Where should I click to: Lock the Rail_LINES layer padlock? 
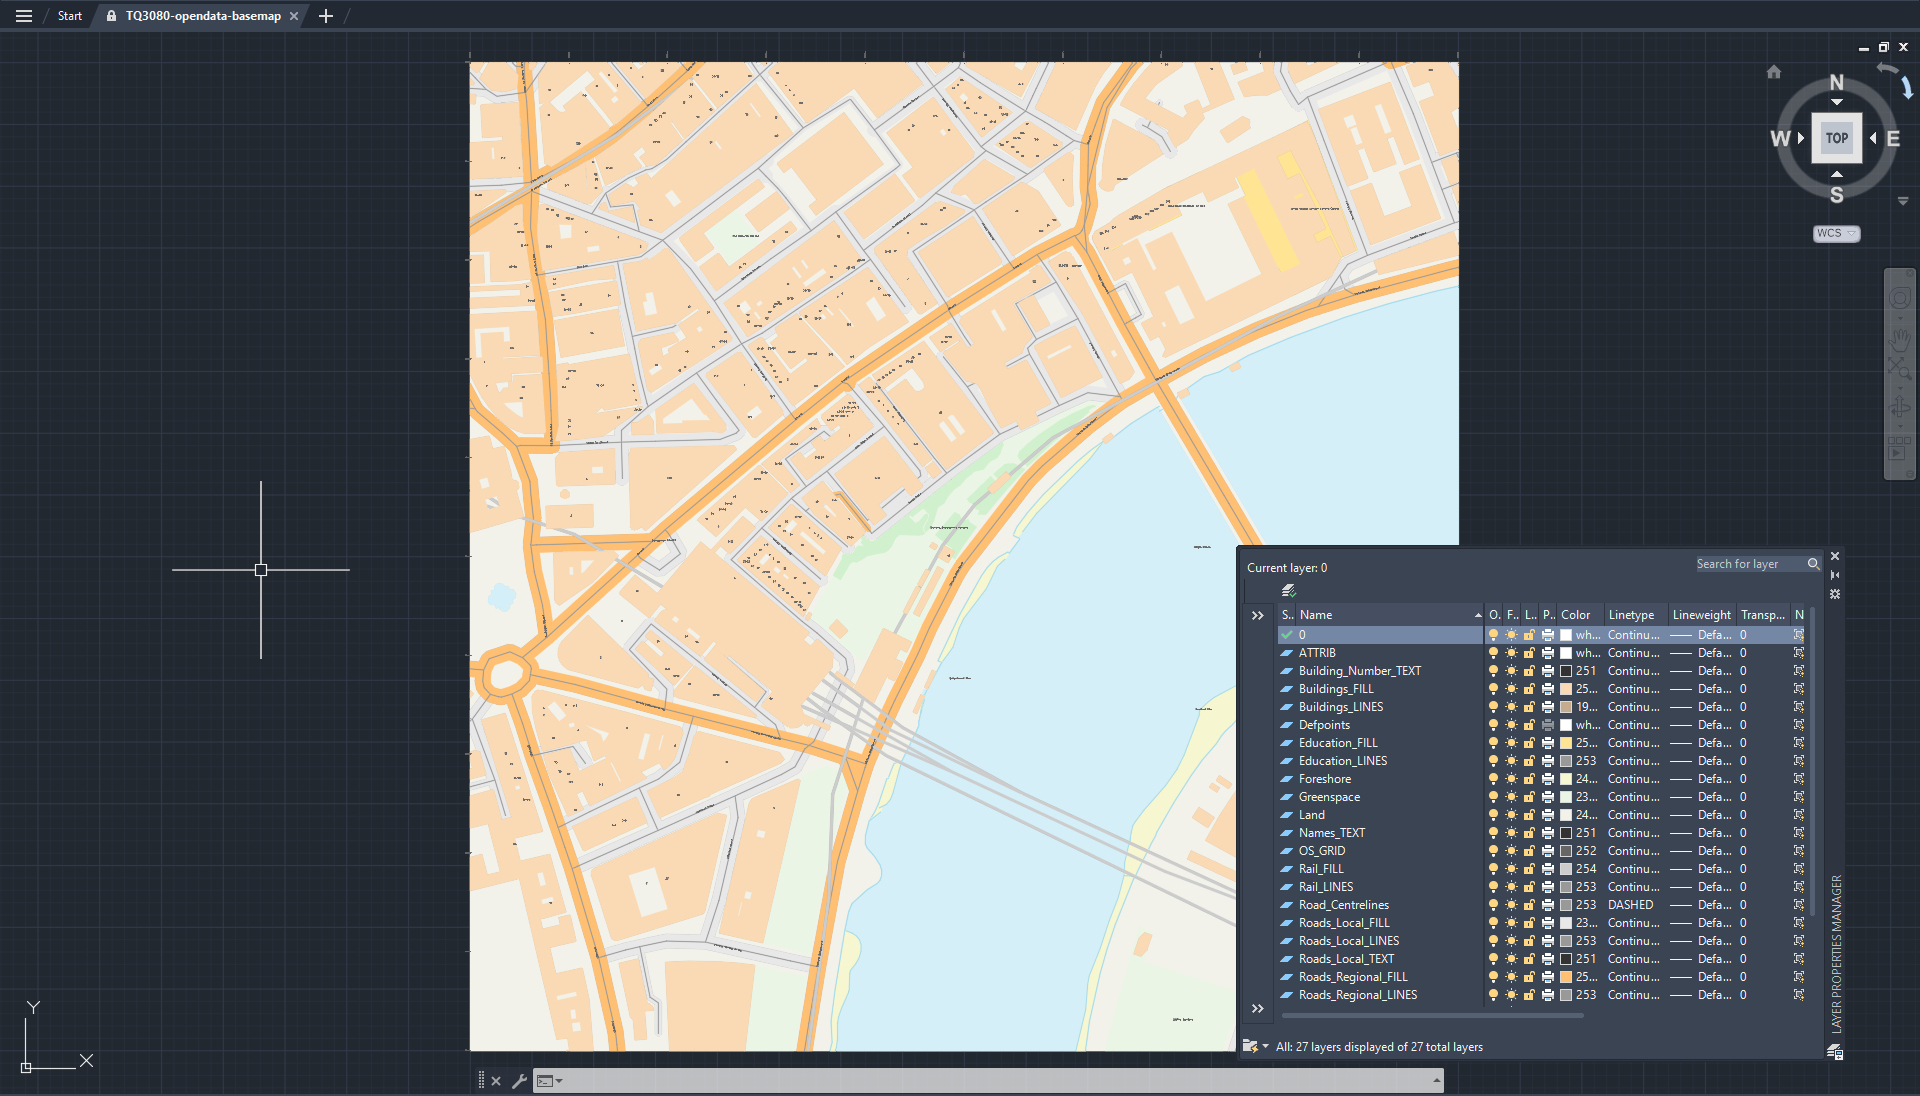point(1529,887)
